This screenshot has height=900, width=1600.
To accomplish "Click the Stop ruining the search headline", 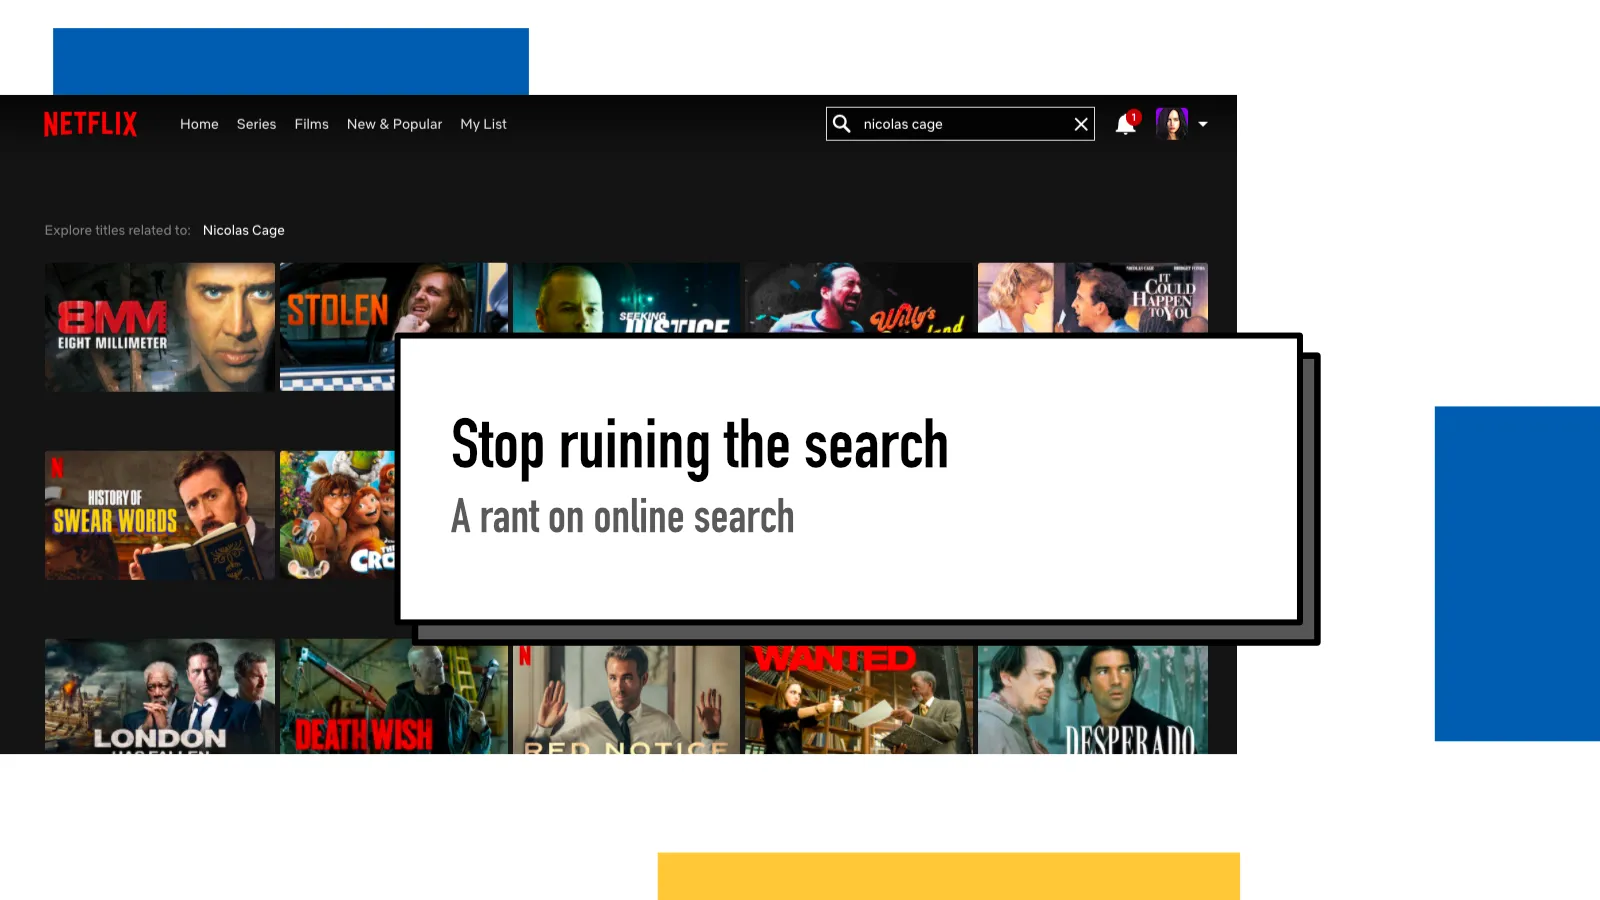I will [699, 445].
